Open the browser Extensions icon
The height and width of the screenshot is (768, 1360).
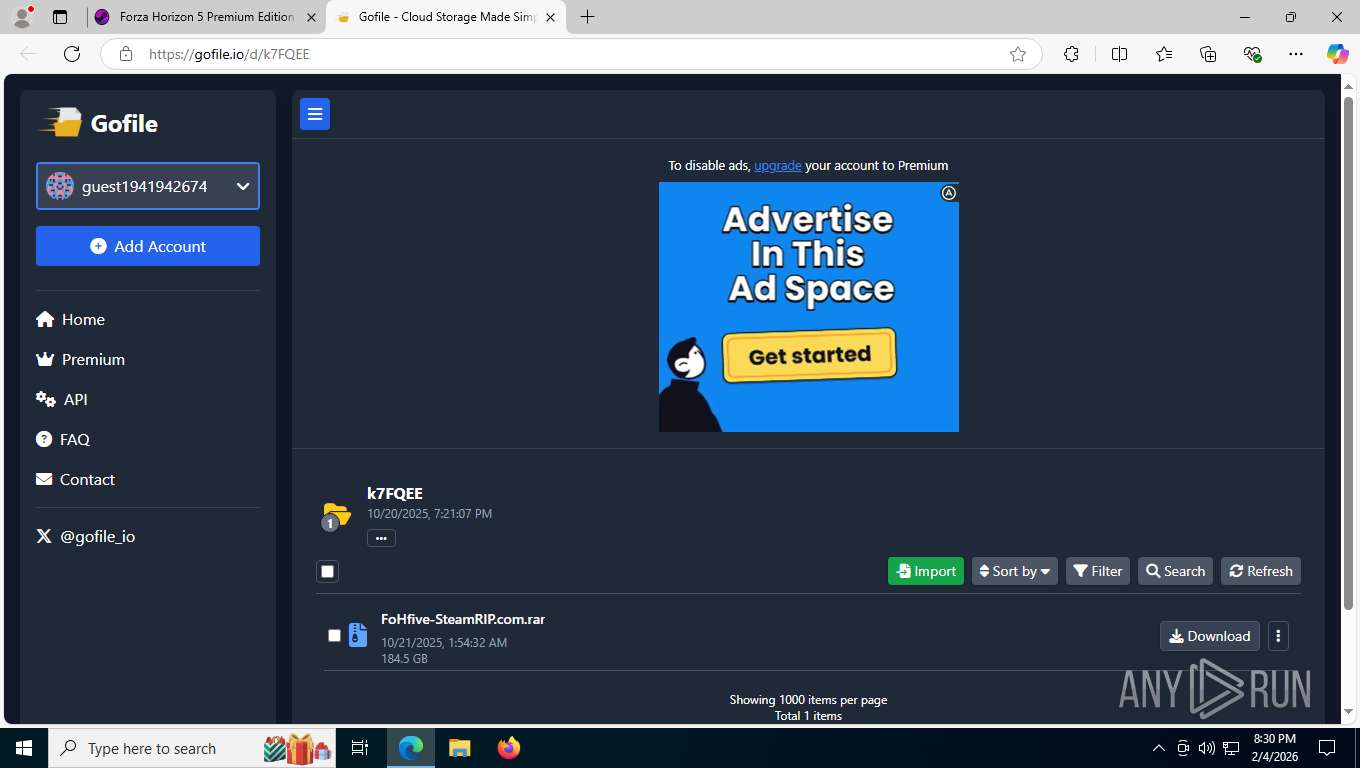point(1071,54)
